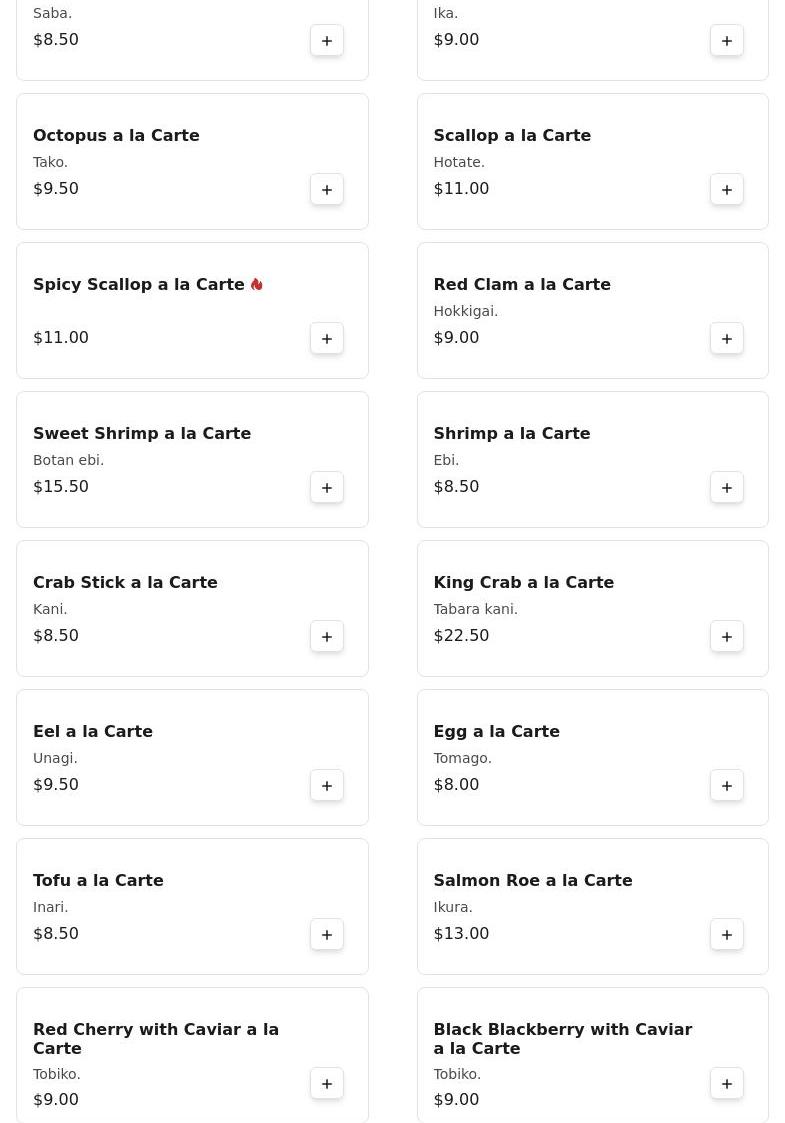Image resolution: width=785 pixels, height=1123 pixels.
Task: Add Red Cherry with Caviar item
Action: coord(327,1084)
